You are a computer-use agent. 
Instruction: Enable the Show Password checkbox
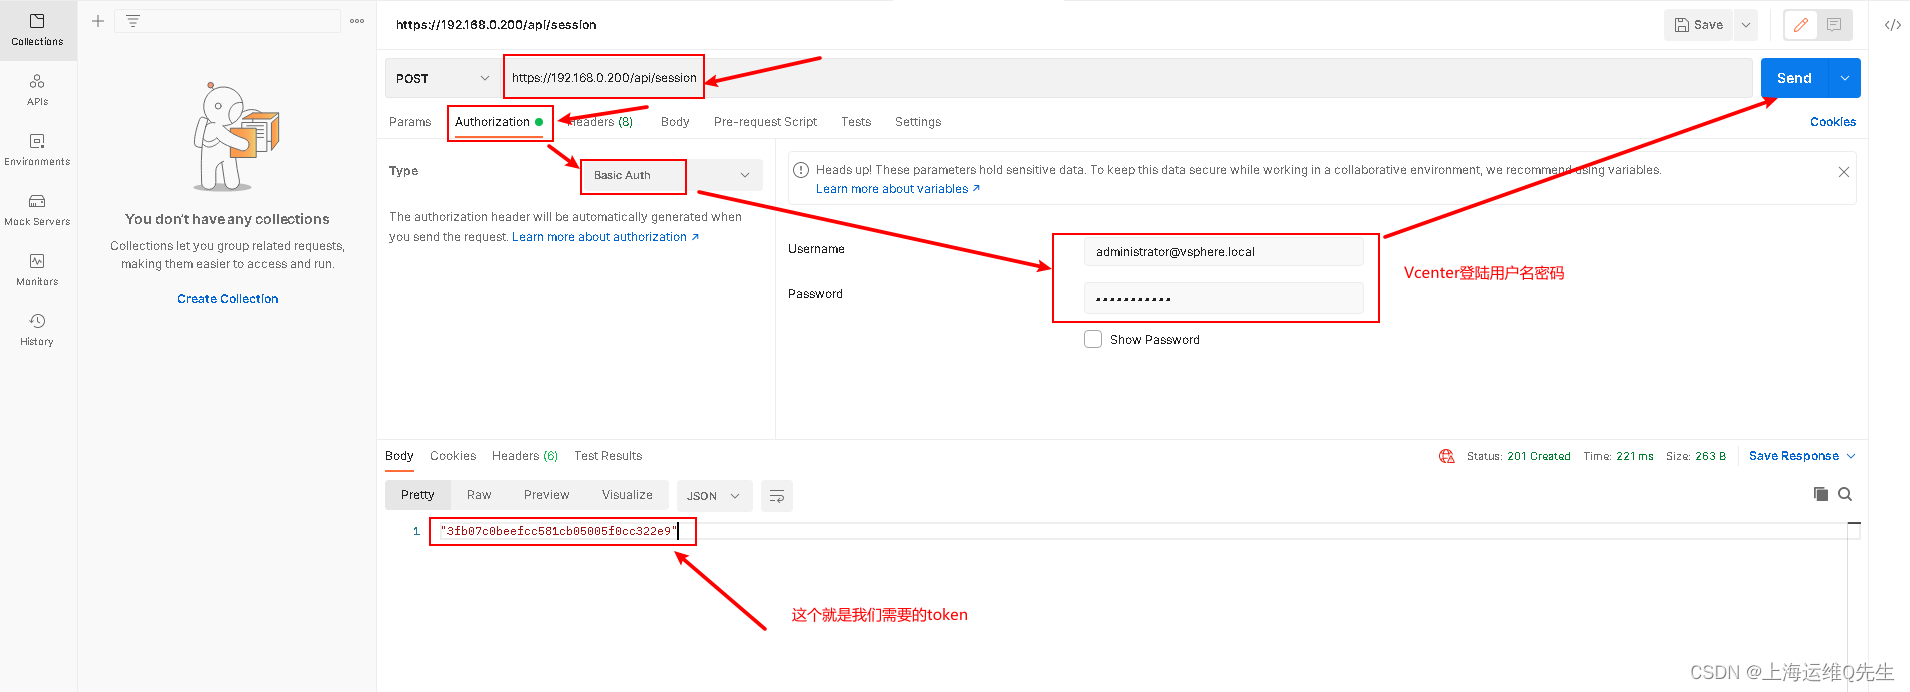pyautogui.click(x=1093, y=339)
